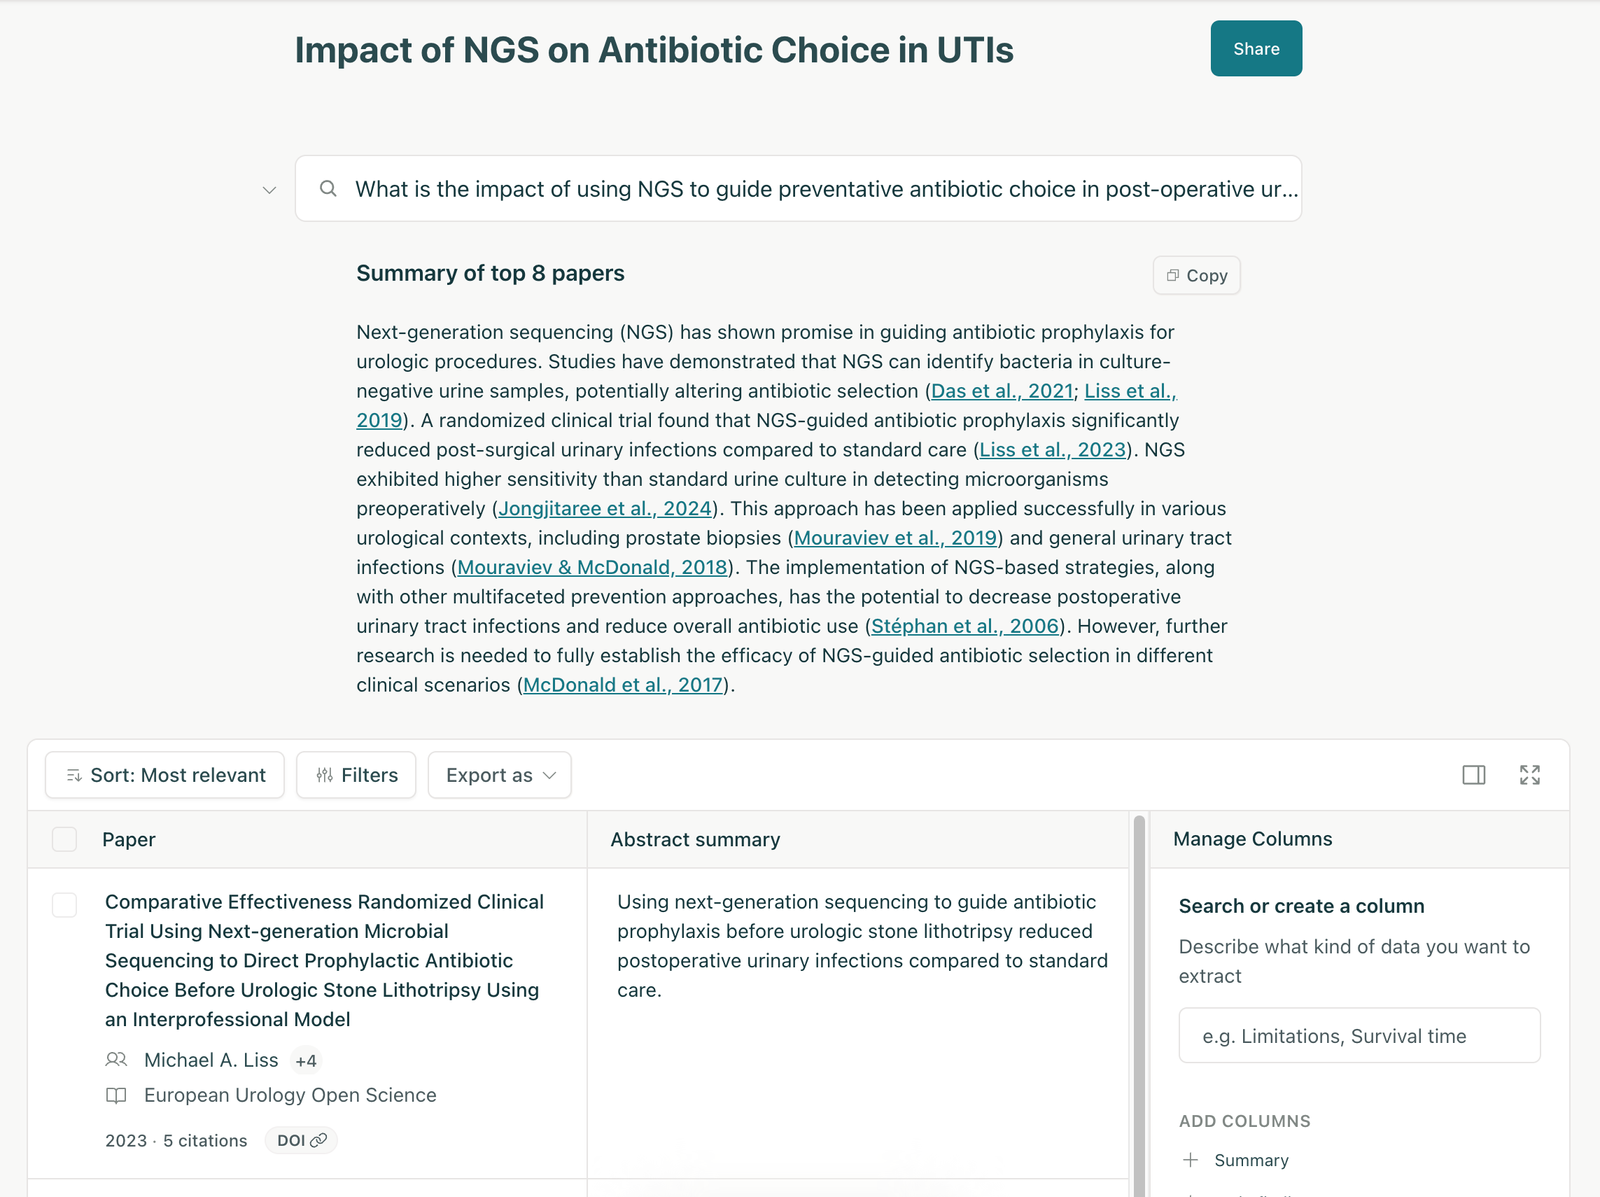The image size is (1600, 1197).
Task: Show more authors via +4 badge
Action: (x=306, y=1060)
